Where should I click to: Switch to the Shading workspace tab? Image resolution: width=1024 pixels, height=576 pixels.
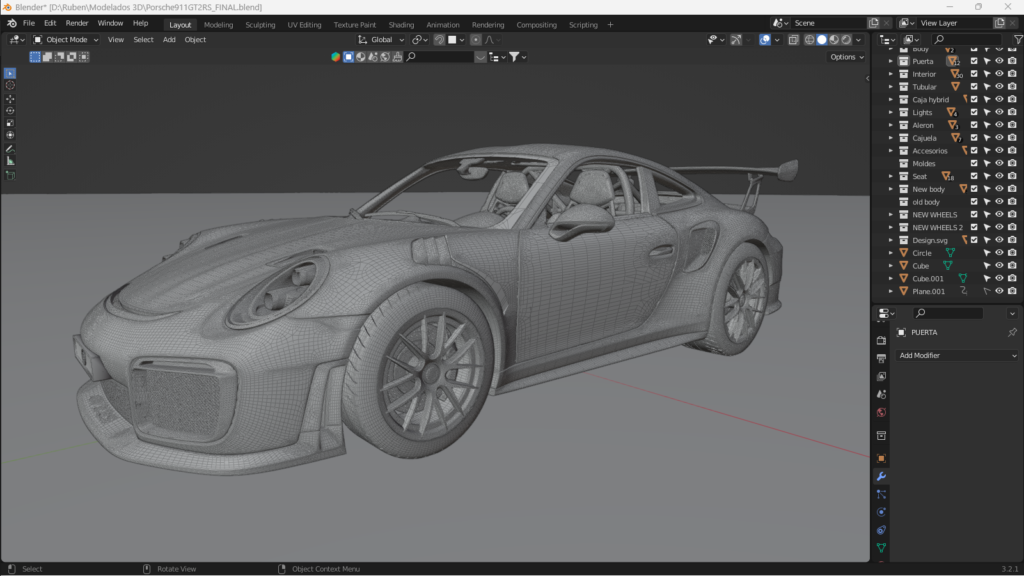click(x=401, y=25)
